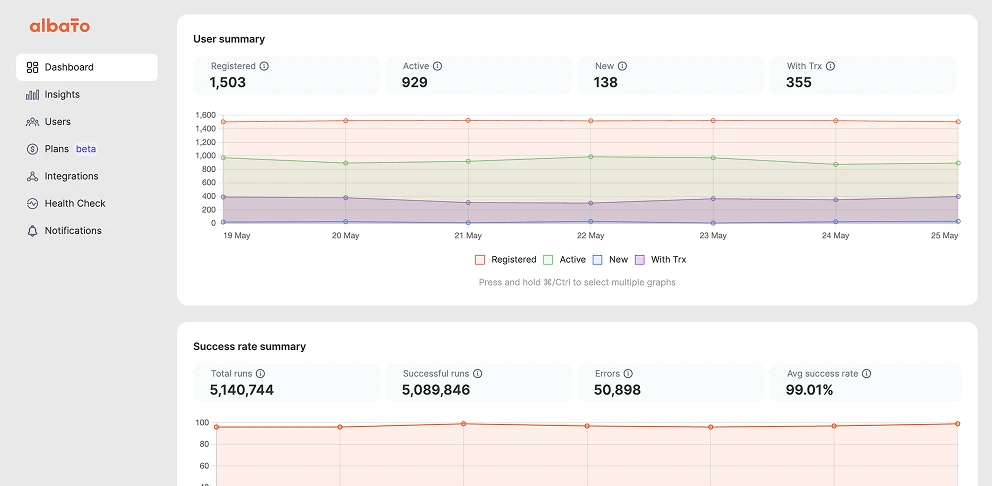Click the Errors value 50,898
Image resolution: width=992 pixels, height=486 pixels.
tap(617, 390)
